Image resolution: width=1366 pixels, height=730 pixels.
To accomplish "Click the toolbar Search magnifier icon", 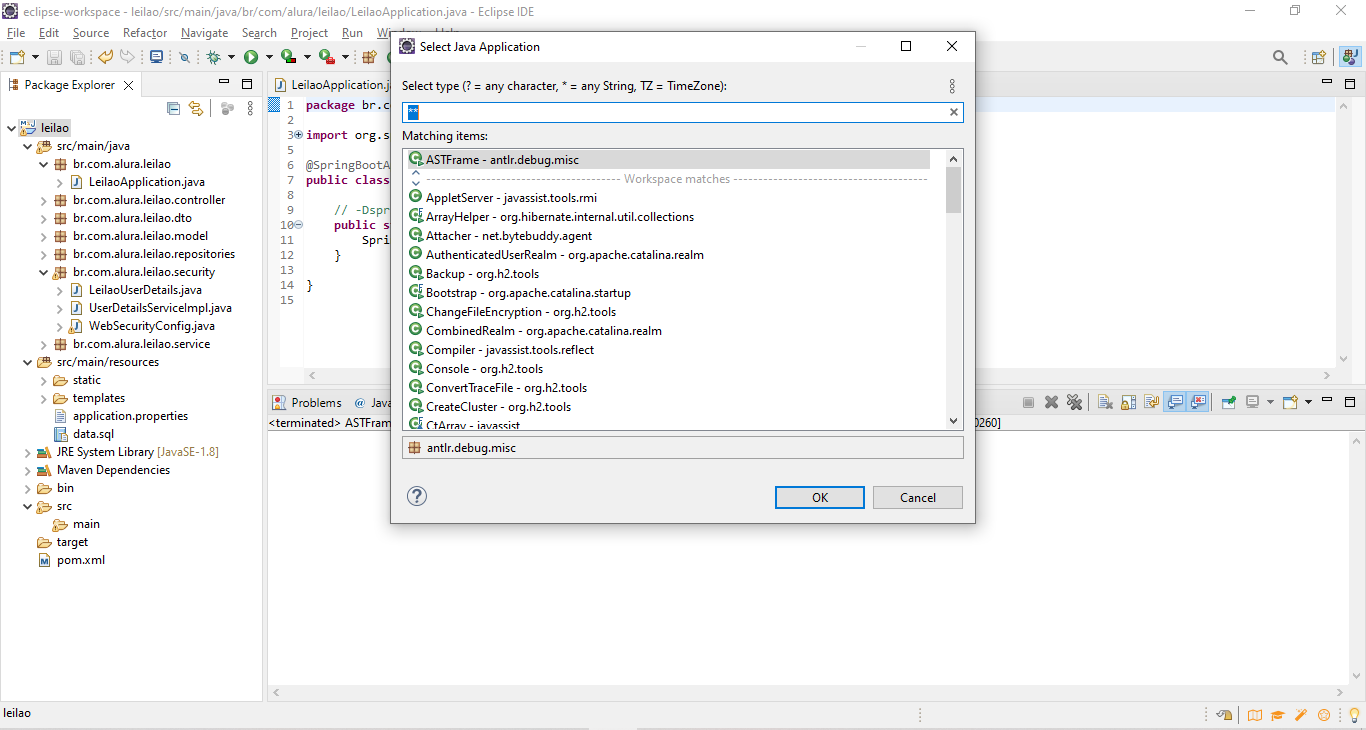I will pyautogui.click(x=1280, y=57).
